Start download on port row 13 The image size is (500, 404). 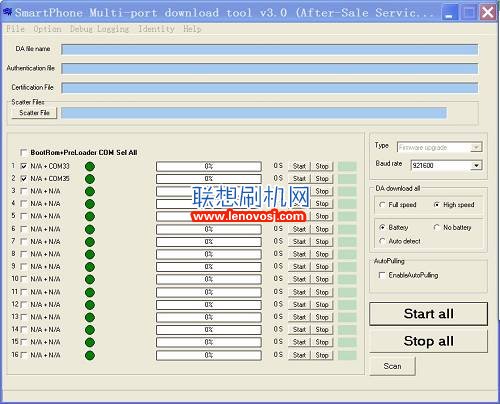[299, 317]
